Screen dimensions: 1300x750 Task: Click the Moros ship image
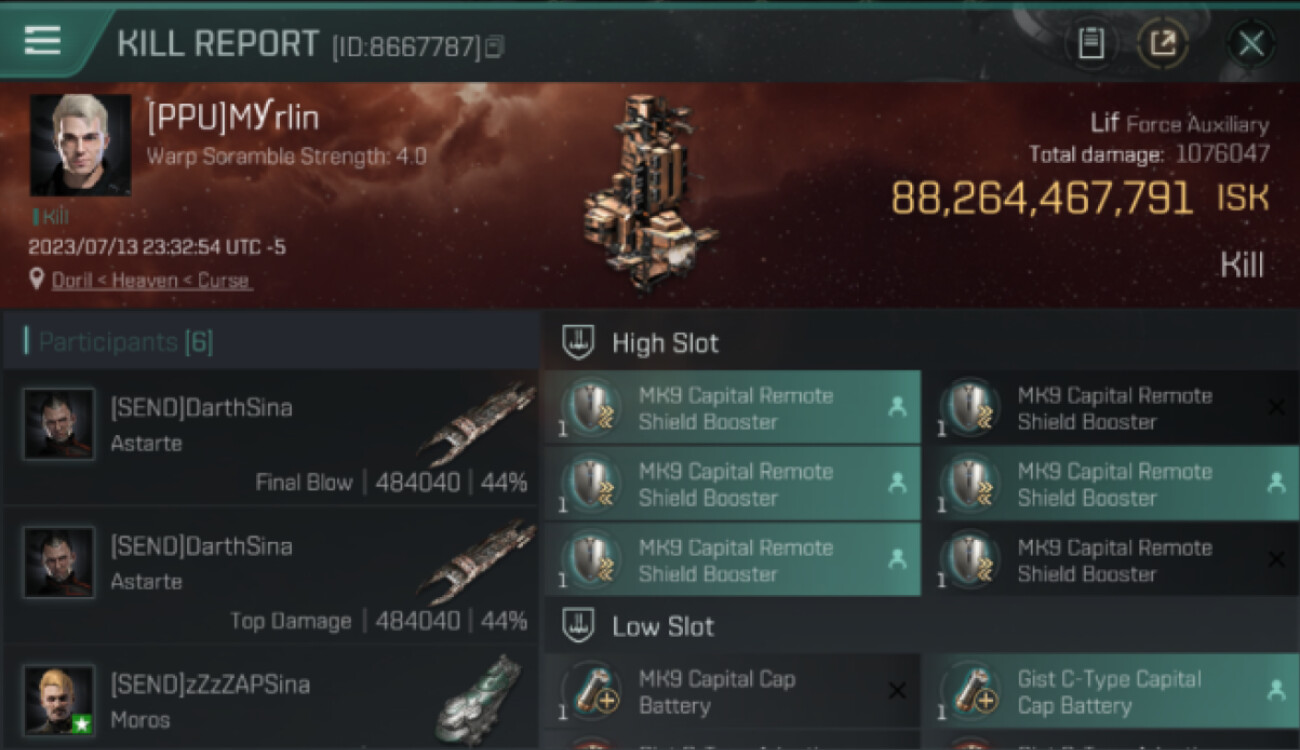480,700
